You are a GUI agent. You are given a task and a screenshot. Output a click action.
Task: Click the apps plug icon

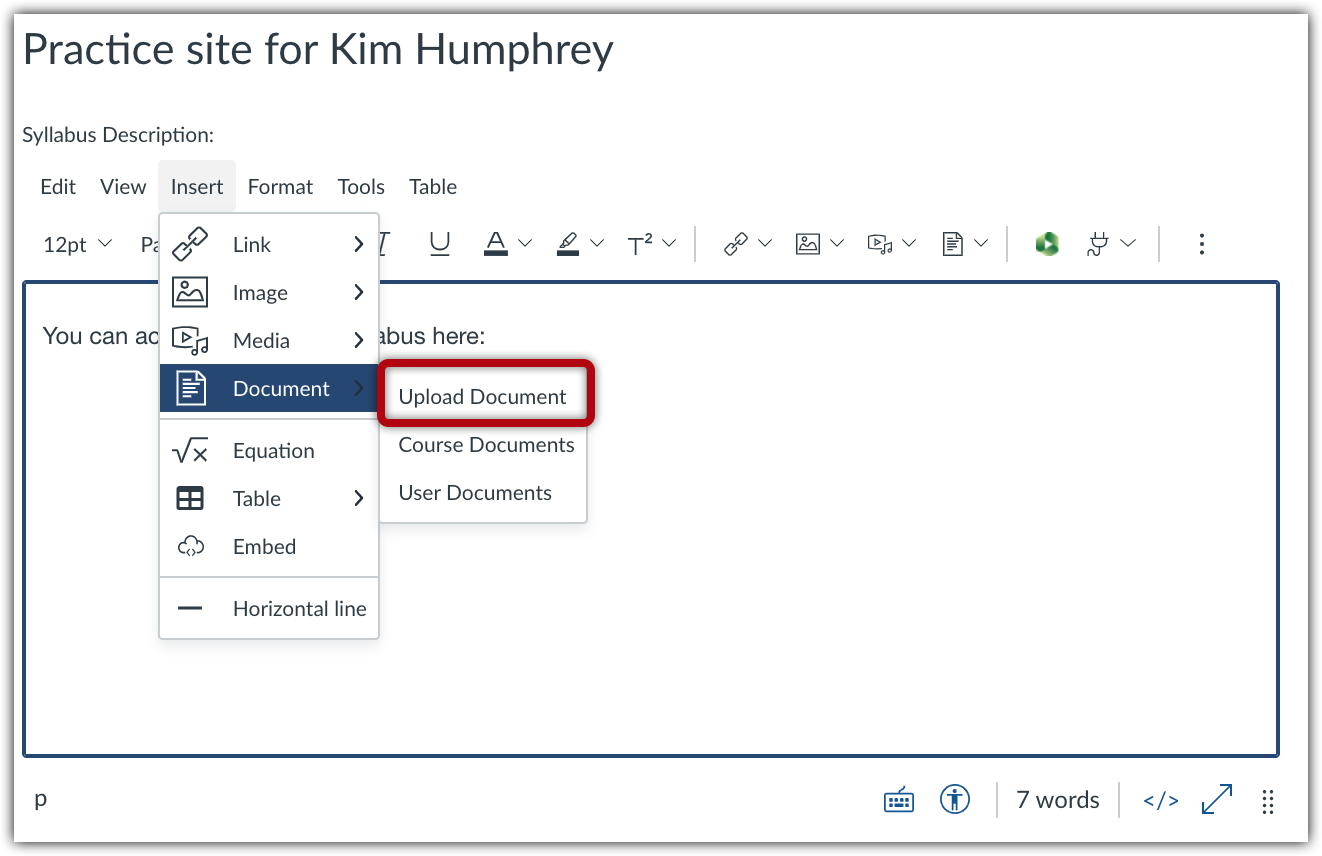(1099, 244)
